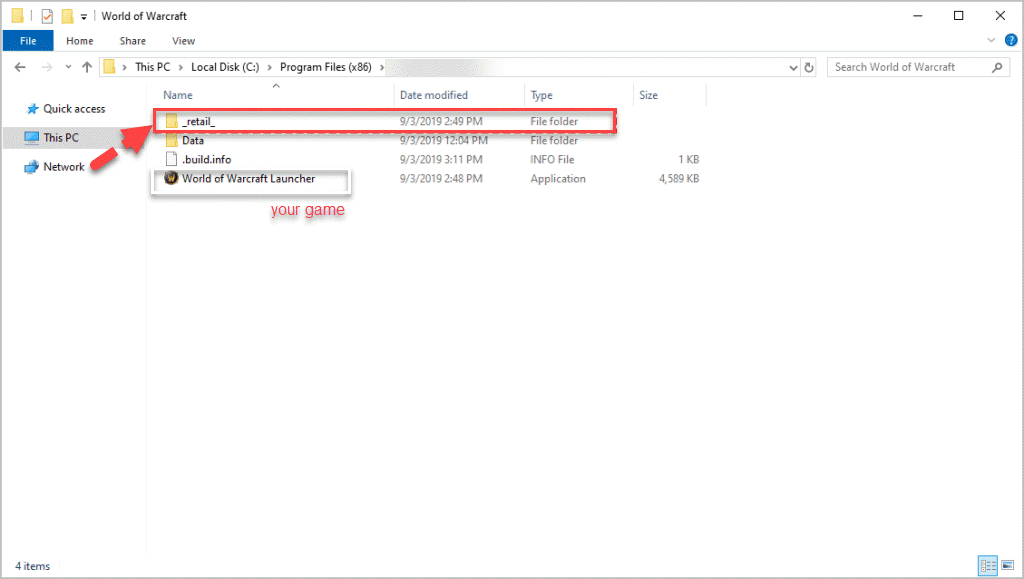Open Help with the blue question icon
The width and height of the screenshot is (1024, 579).
(x=1011, y=40)
